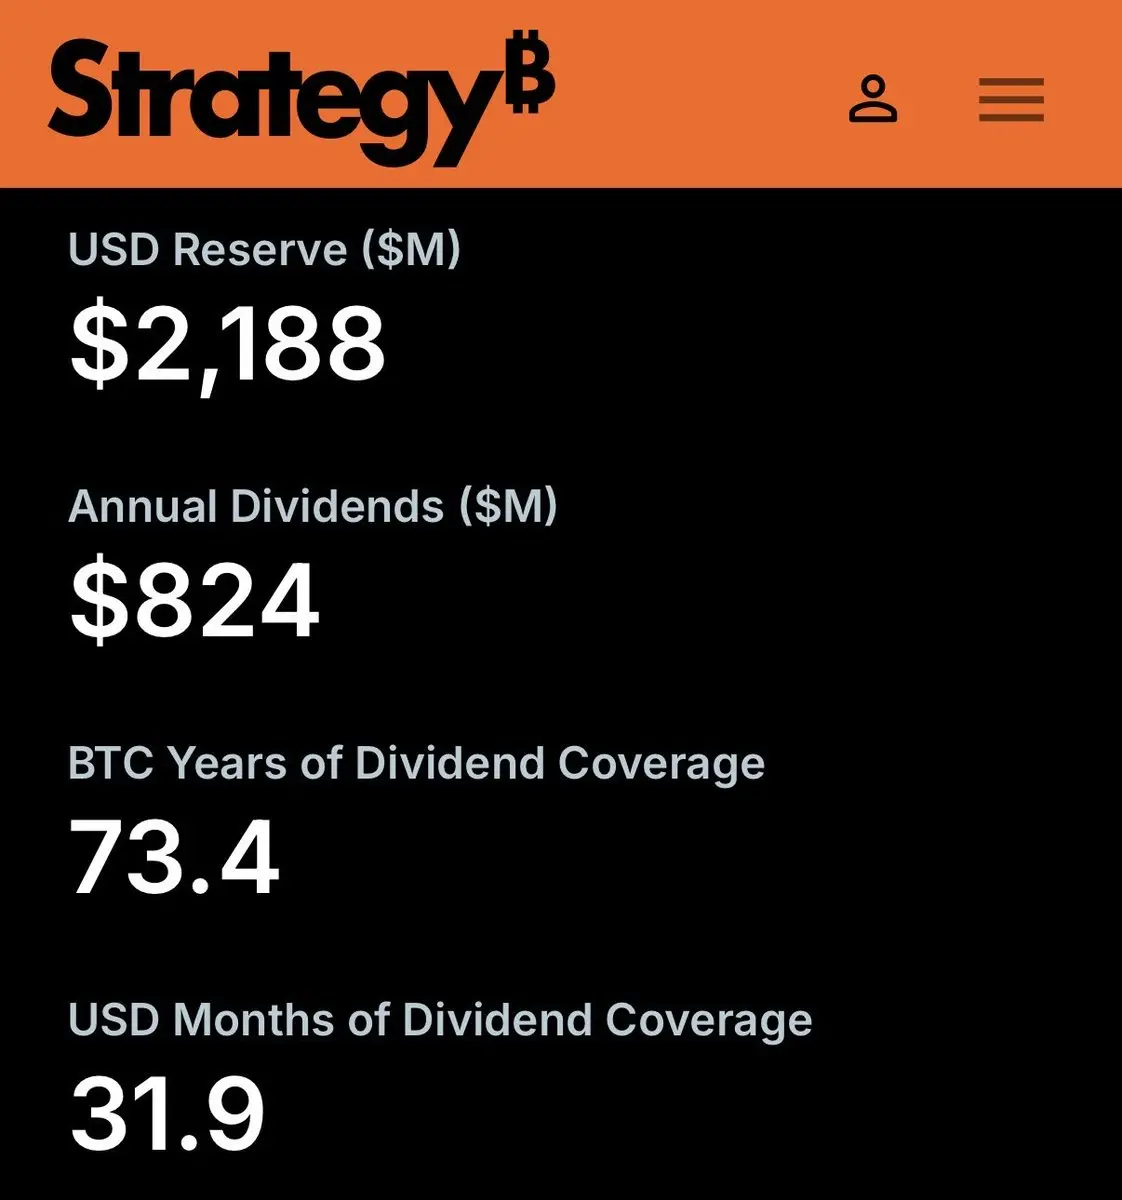Open the hamburger navigation menu
The width and height of the screenshot is (1122, 1200).
(1011, 100)
